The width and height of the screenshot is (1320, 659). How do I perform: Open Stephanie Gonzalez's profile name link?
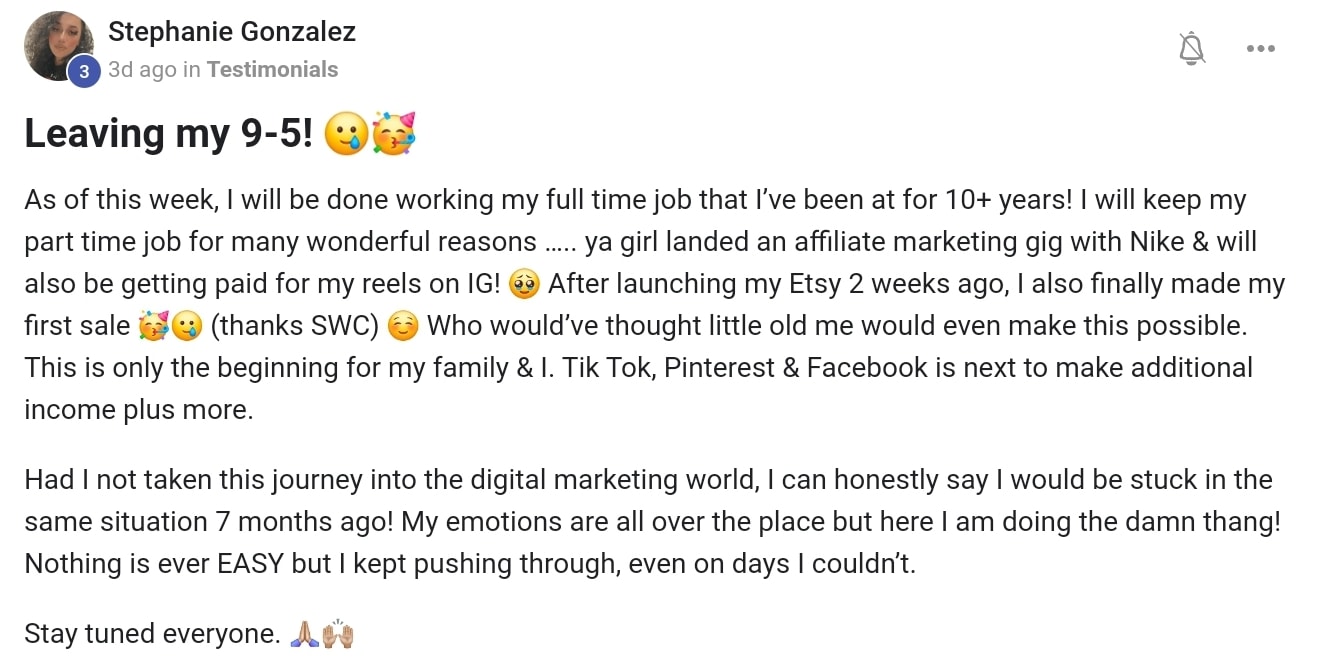coord(231,32)
